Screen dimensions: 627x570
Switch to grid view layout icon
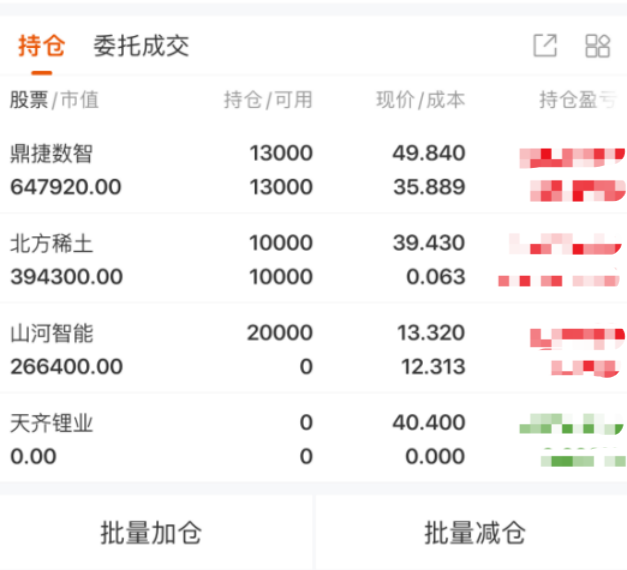(x=597, y=46)
